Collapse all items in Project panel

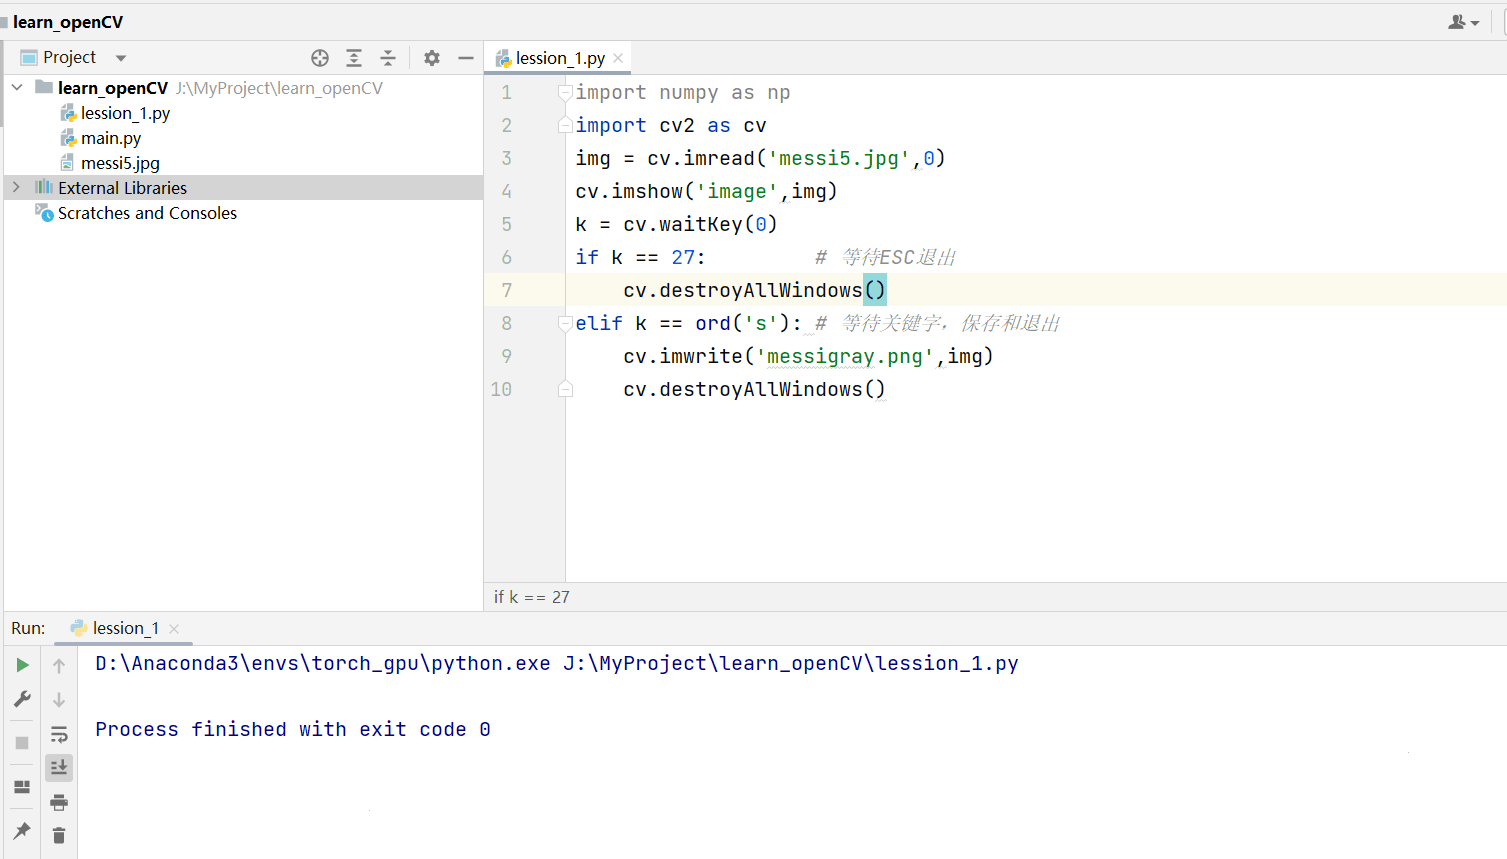tap(388, 58)
